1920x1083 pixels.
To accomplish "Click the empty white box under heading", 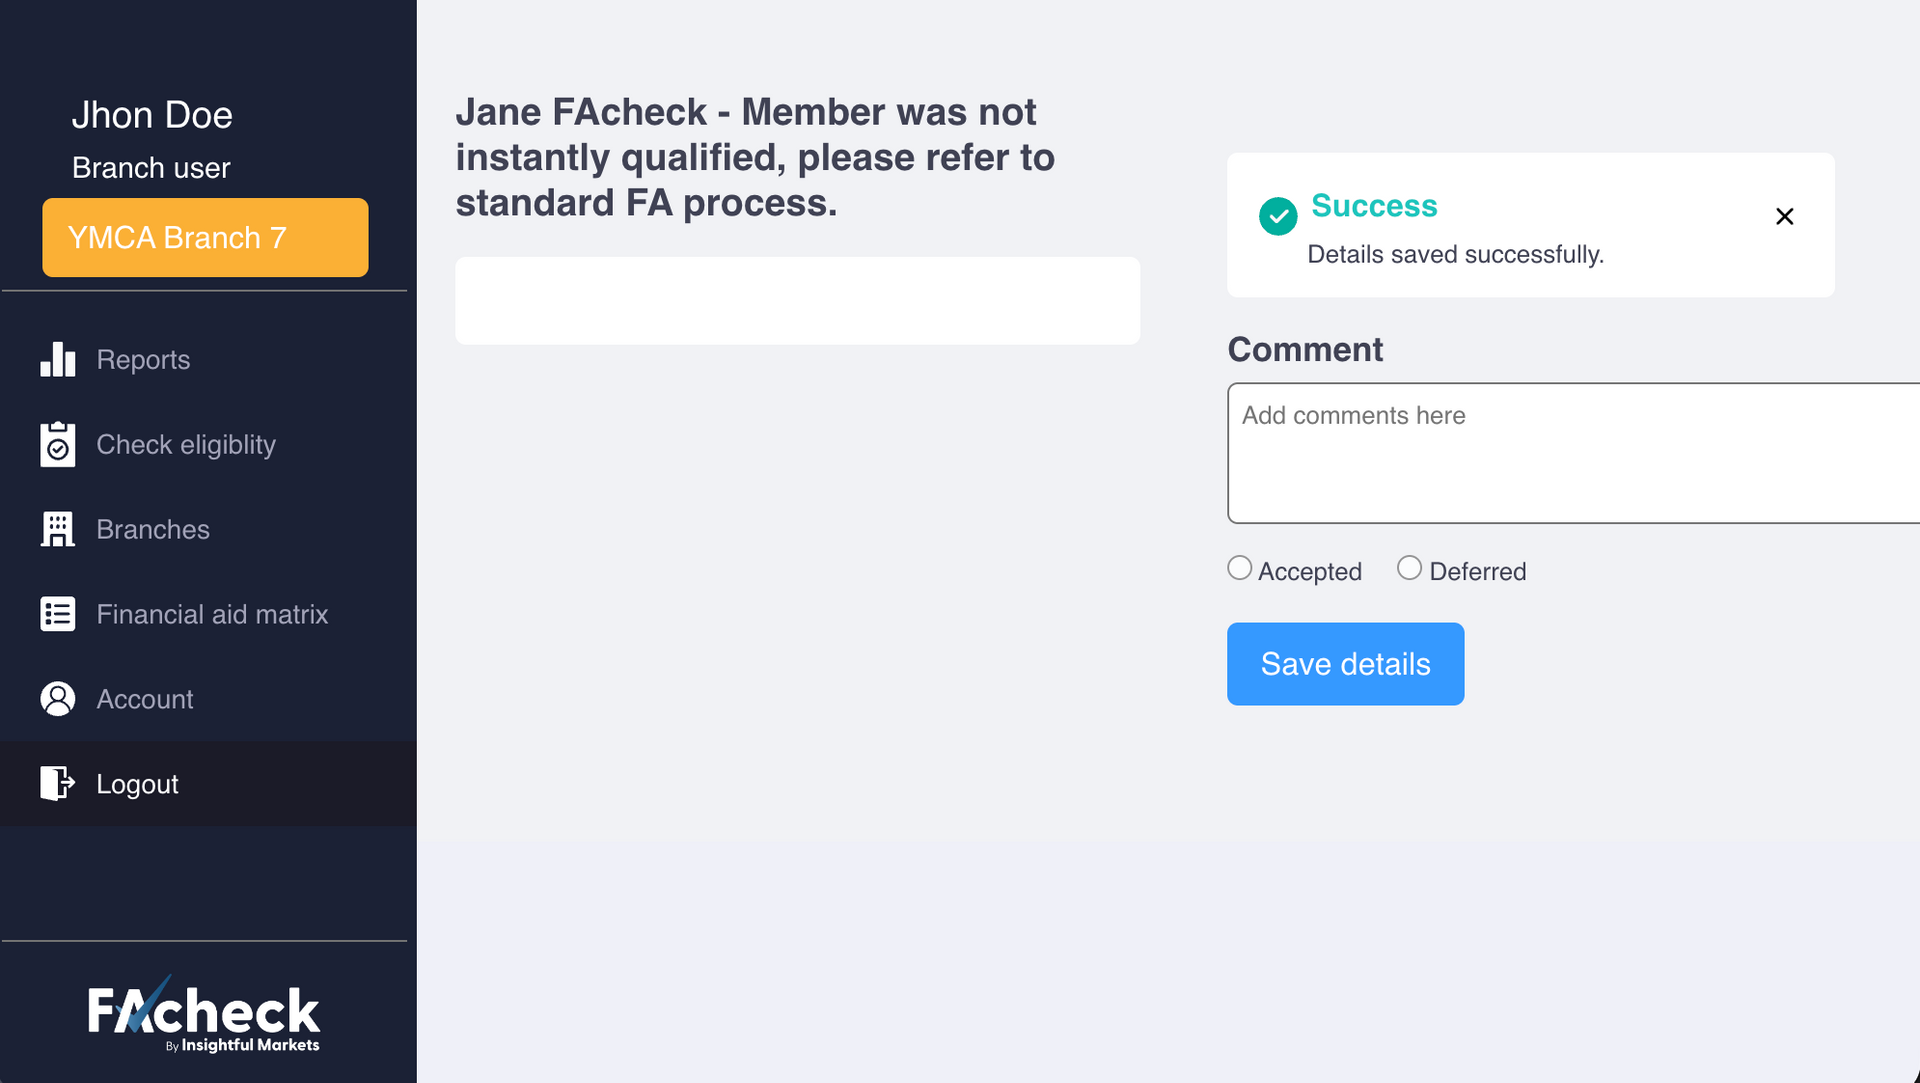I will (797, 301).
